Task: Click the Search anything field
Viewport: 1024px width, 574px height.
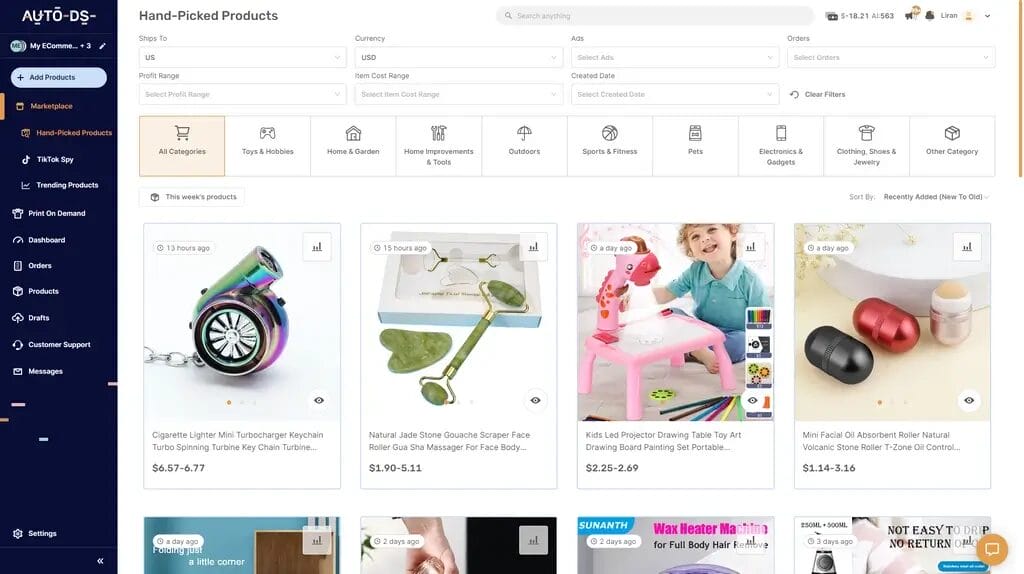Action: (x=655, y=16)
